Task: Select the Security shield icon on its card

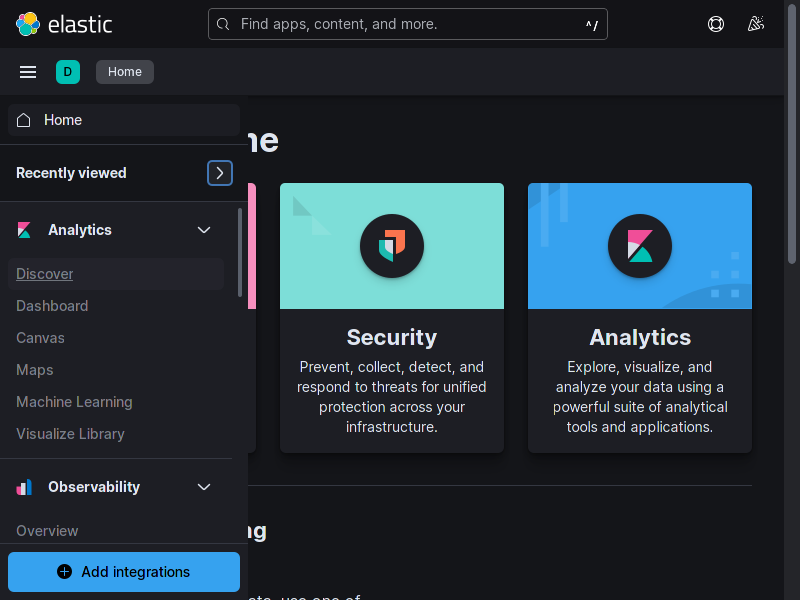Action: pos(392,245)
